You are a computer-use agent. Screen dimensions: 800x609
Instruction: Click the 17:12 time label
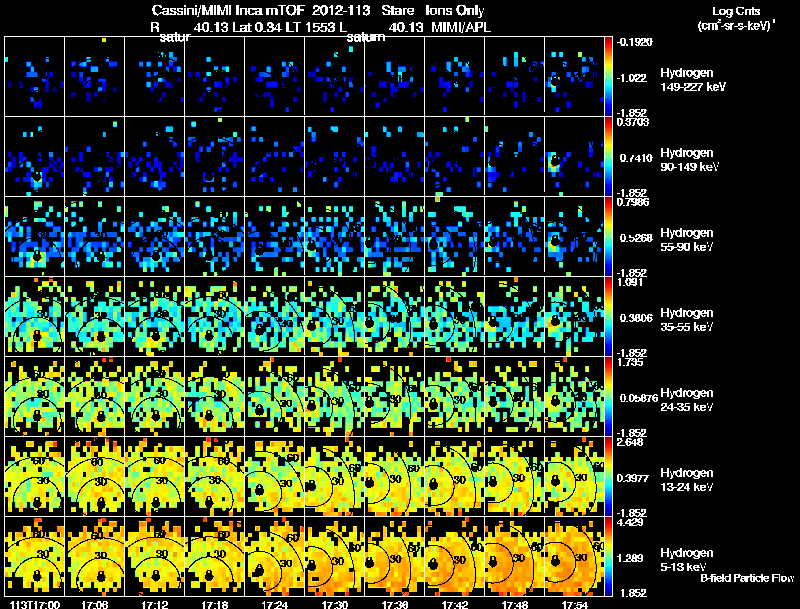pyautogui.click(x=155, y=604)
